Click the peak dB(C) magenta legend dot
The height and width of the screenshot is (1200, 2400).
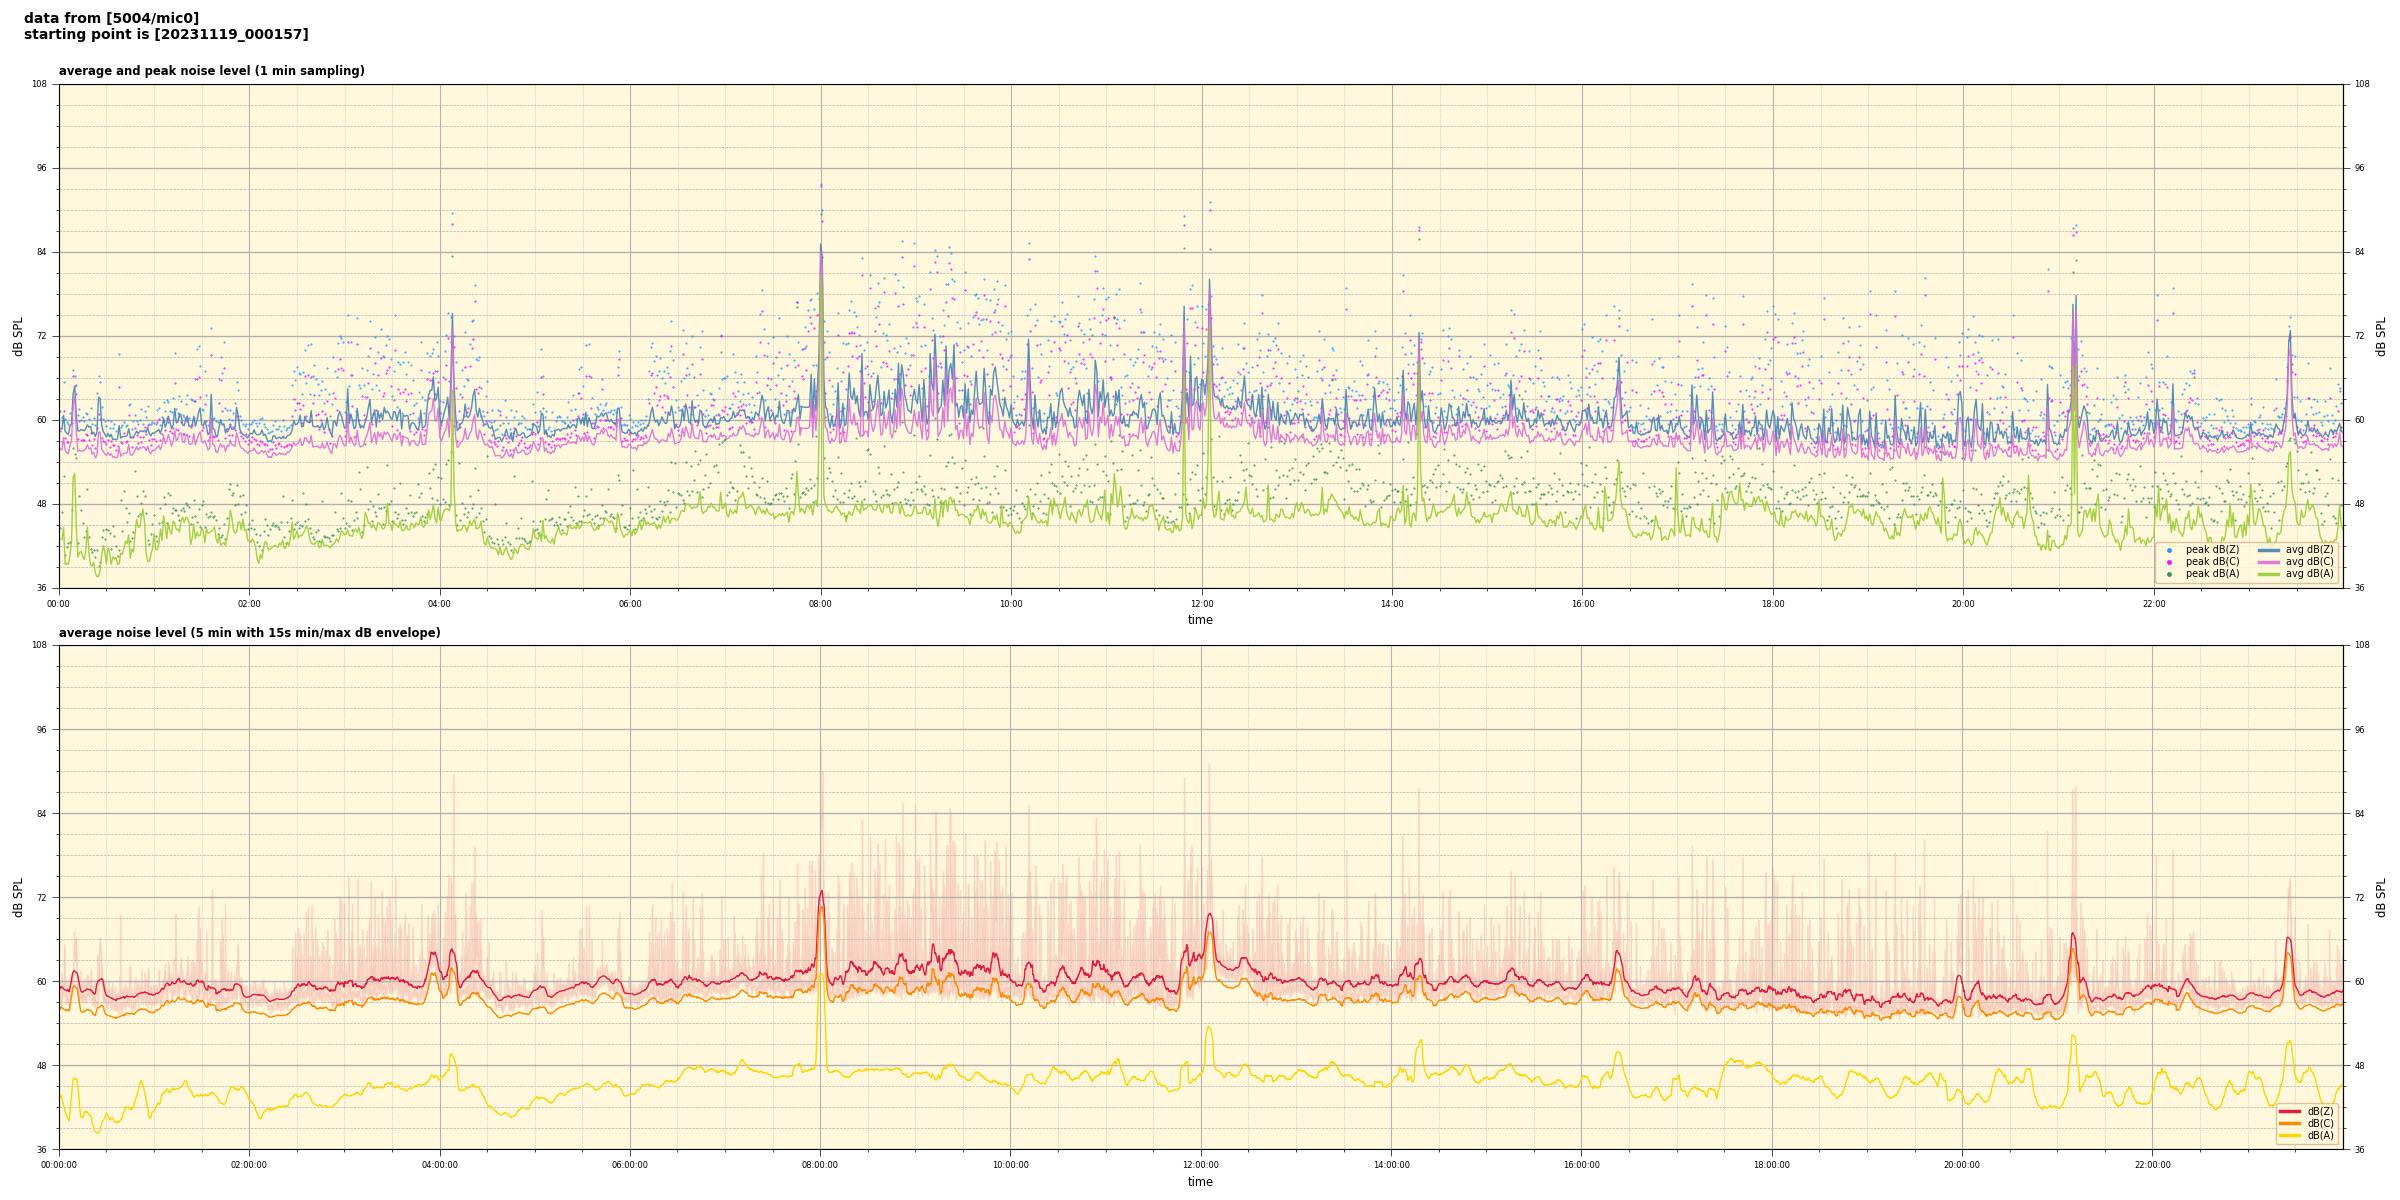pos(2169,562)
